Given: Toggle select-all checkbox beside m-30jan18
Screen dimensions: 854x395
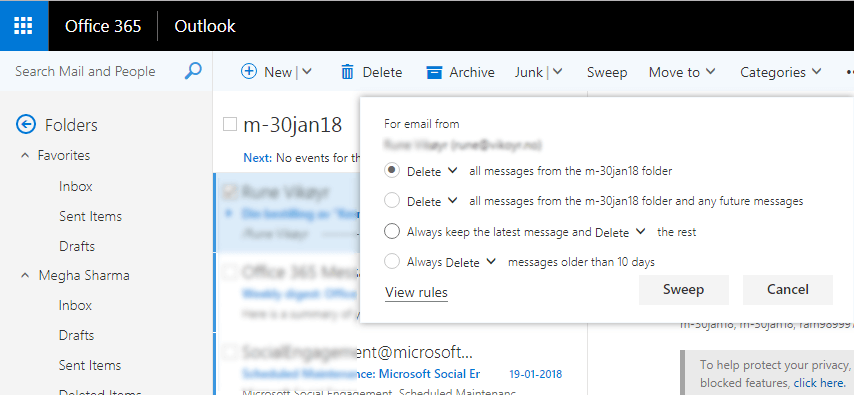Looking at the screenshot, I should (x=230, y=125).
